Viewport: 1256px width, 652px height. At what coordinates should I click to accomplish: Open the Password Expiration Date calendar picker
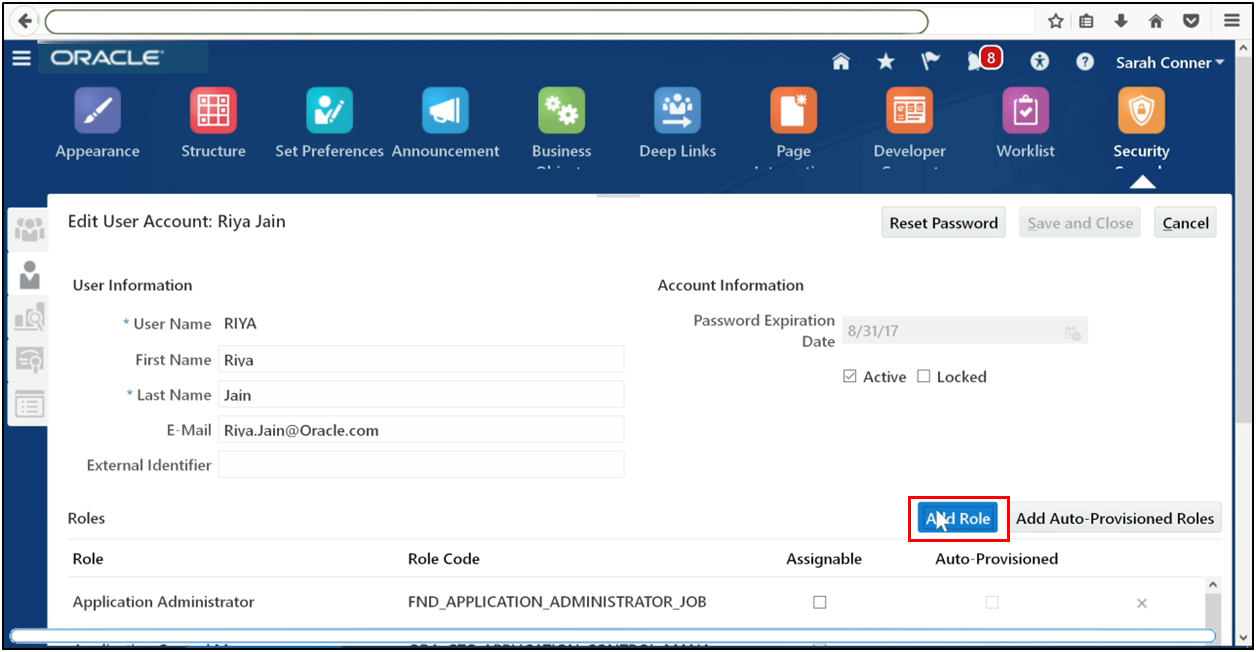click(x=1074, y=330)
